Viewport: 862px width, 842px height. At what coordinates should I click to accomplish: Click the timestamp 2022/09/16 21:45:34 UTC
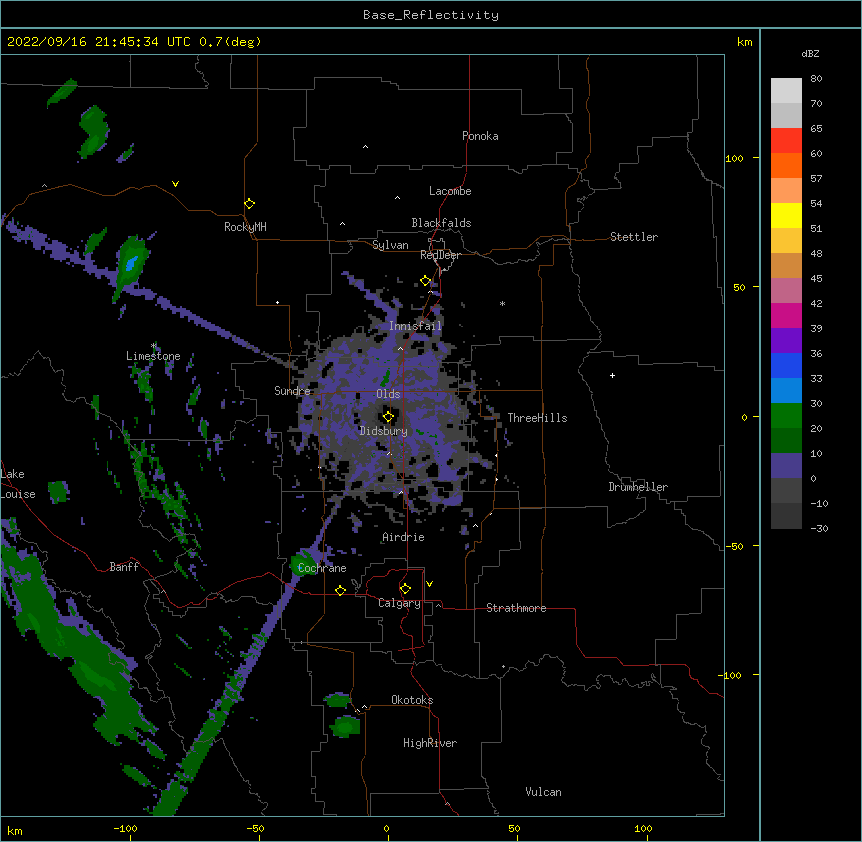pos(99,42)
